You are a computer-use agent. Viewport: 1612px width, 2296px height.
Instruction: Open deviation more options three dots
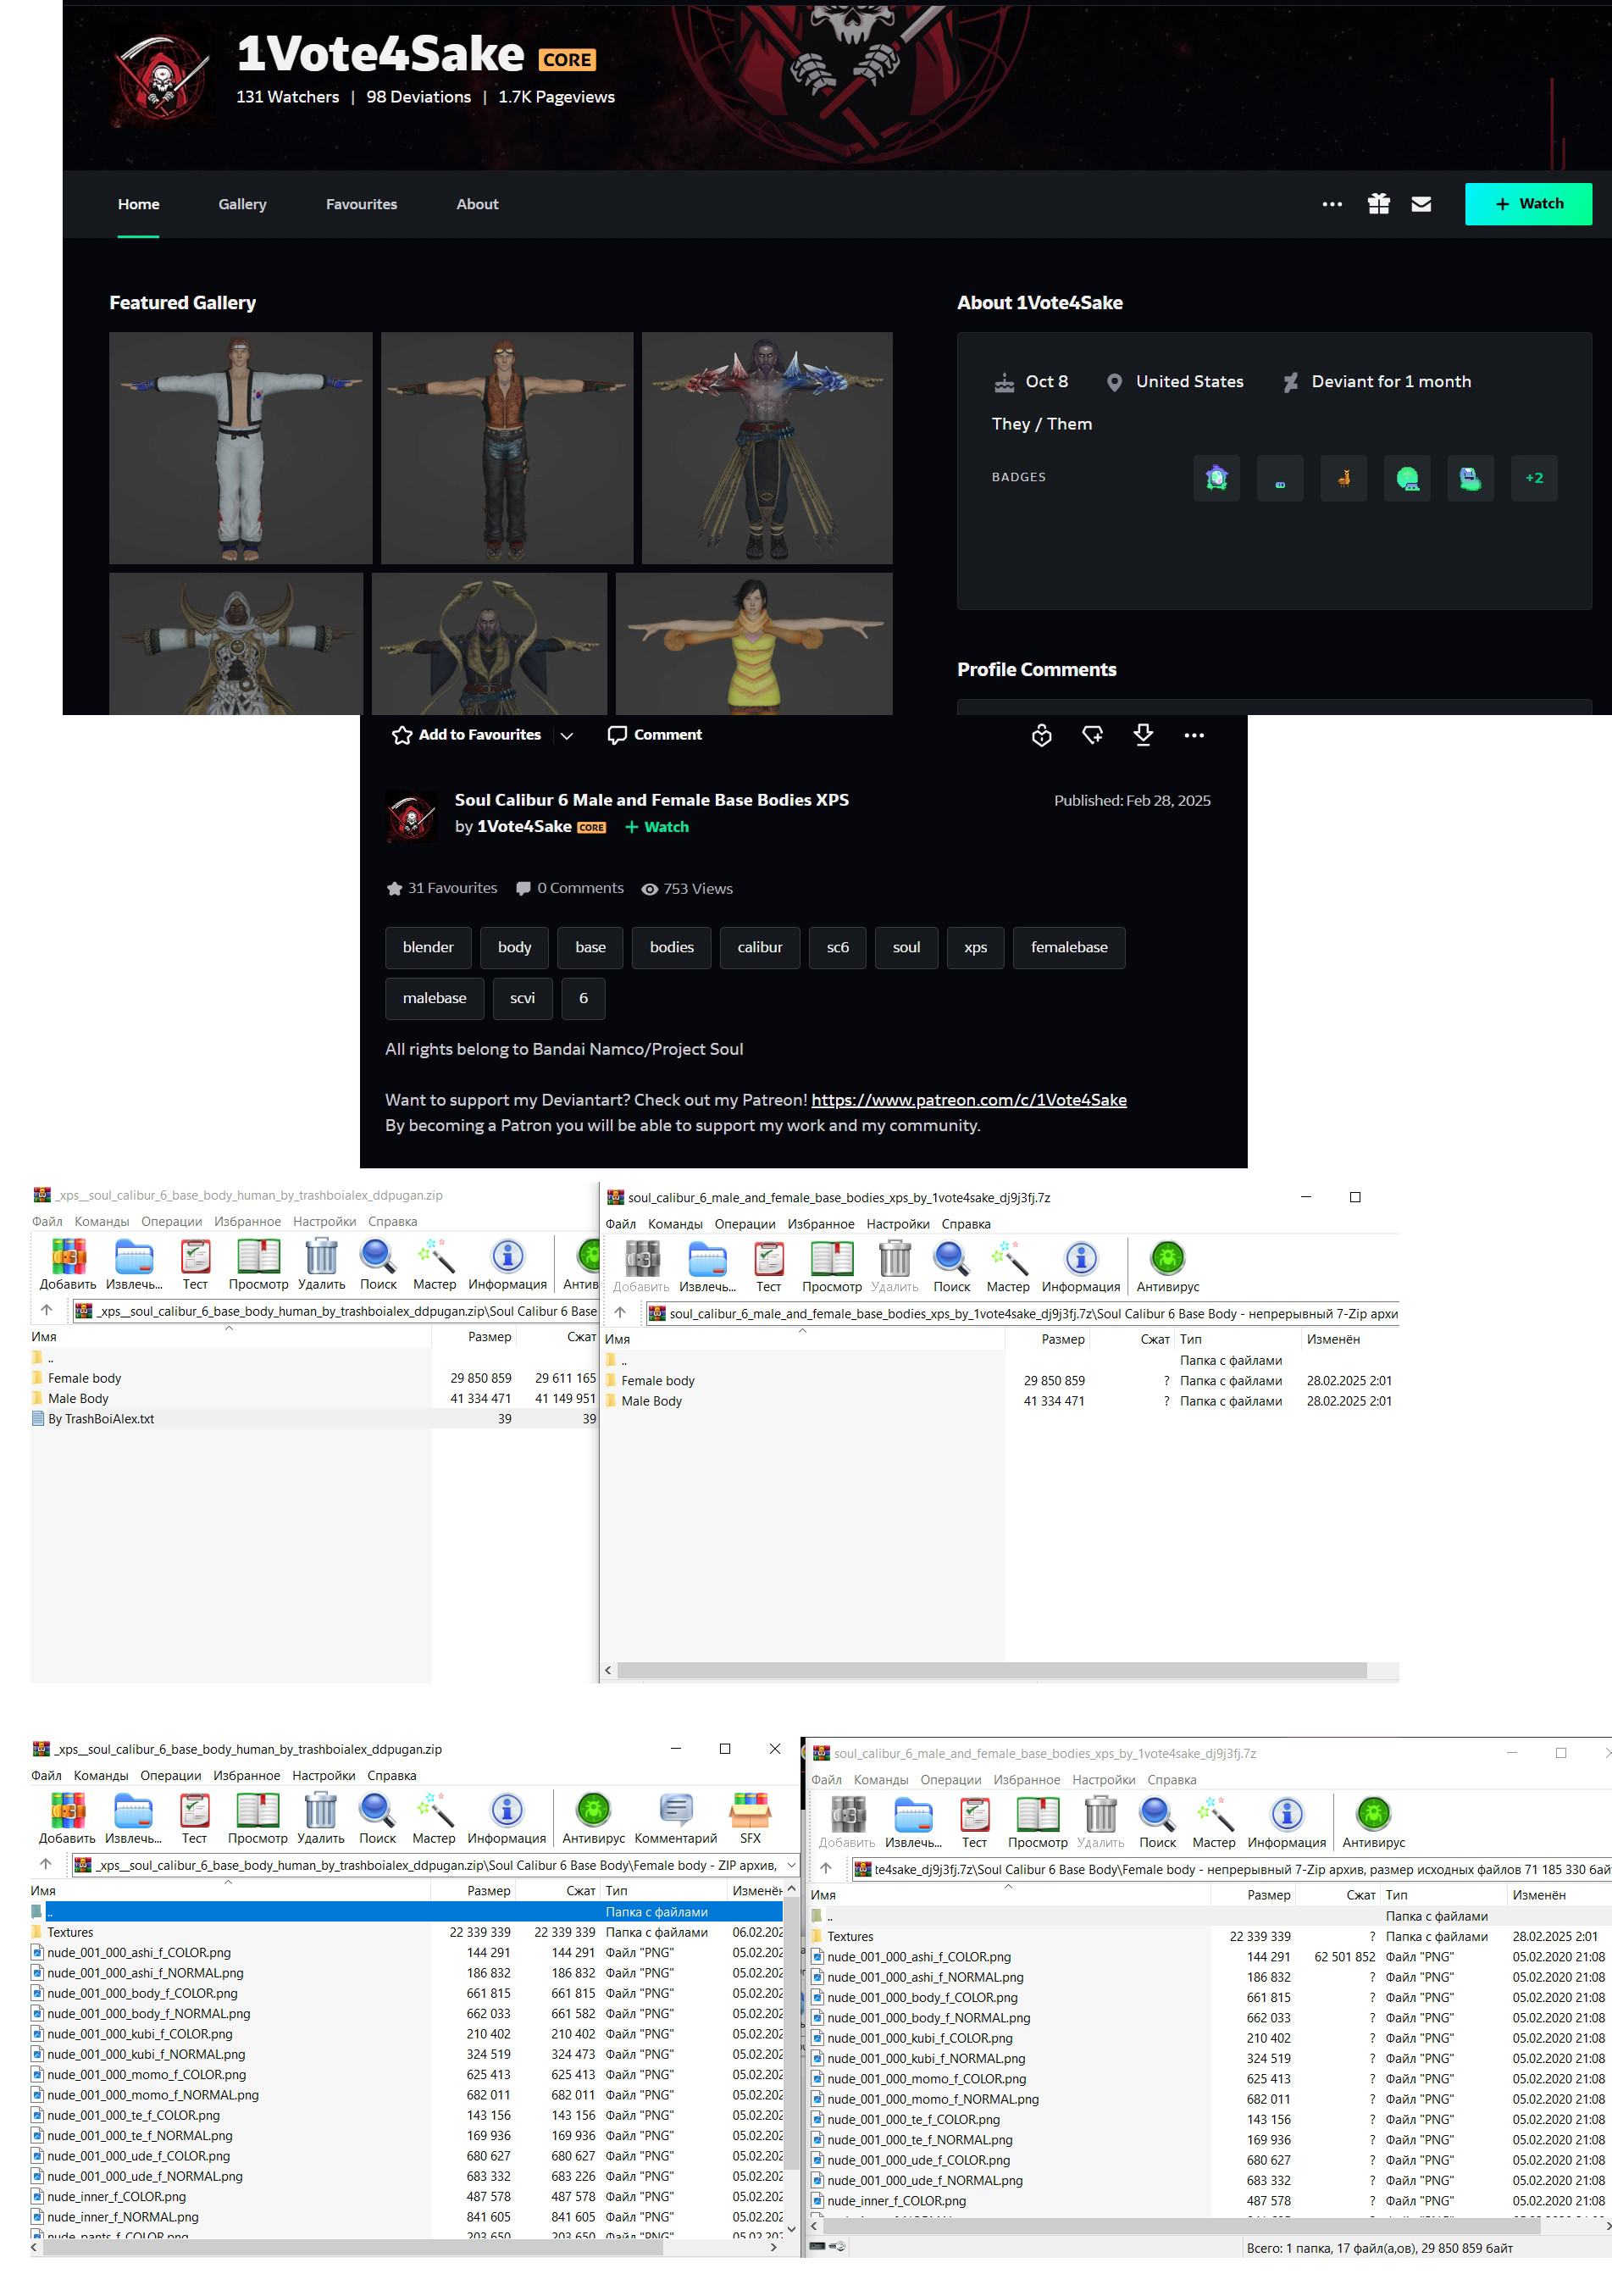click(1194, 735)
